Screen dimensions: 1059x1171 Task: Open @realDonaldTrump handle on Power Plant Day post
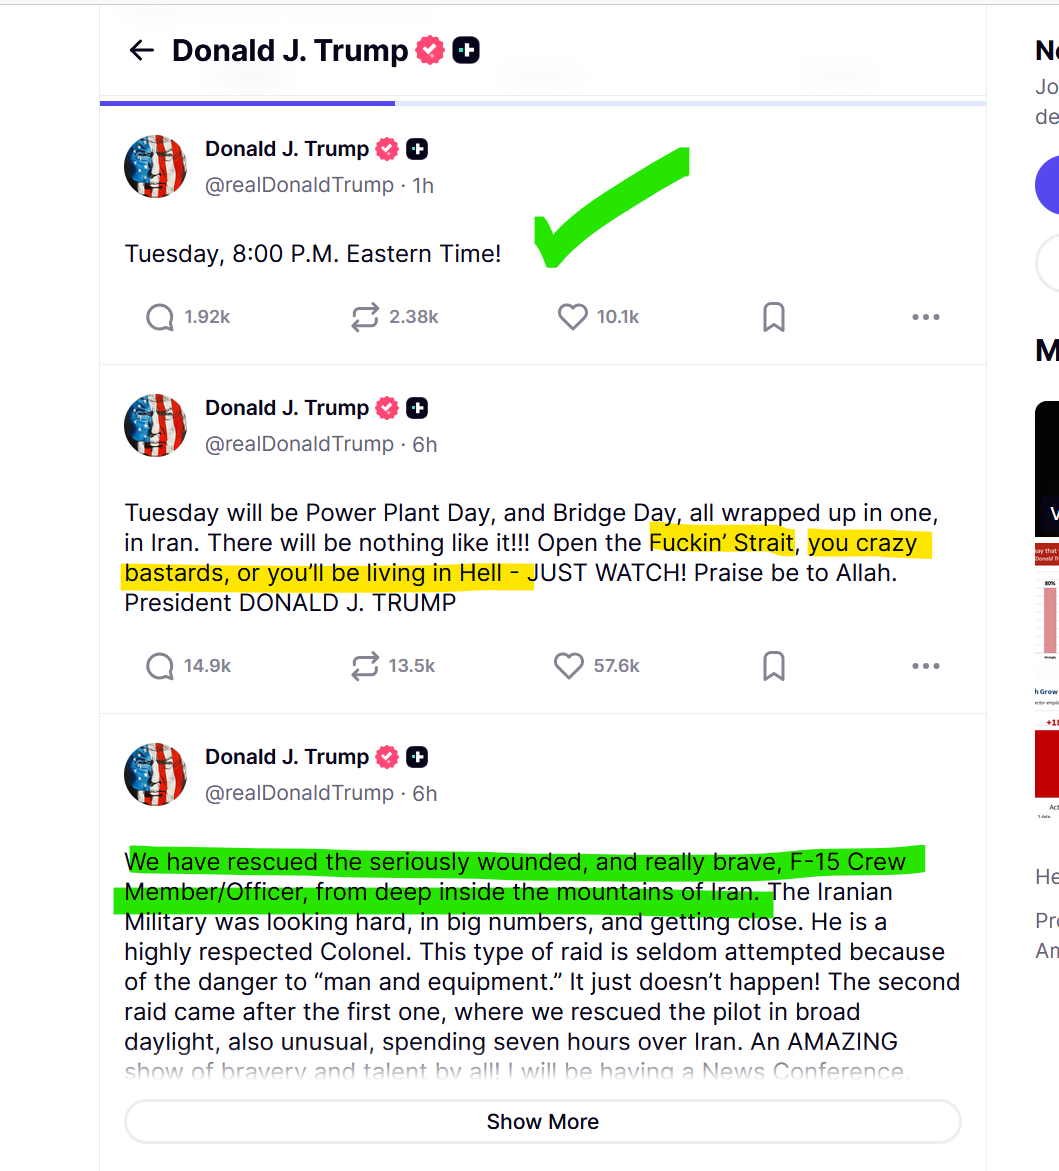point(299,444)
